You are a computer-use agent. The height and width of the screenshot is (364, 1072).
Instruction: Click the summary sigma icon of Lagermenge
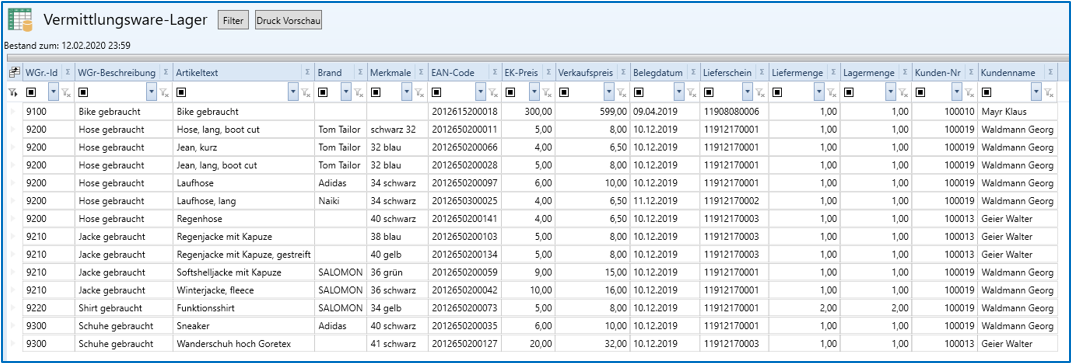[x=904, y=73]
